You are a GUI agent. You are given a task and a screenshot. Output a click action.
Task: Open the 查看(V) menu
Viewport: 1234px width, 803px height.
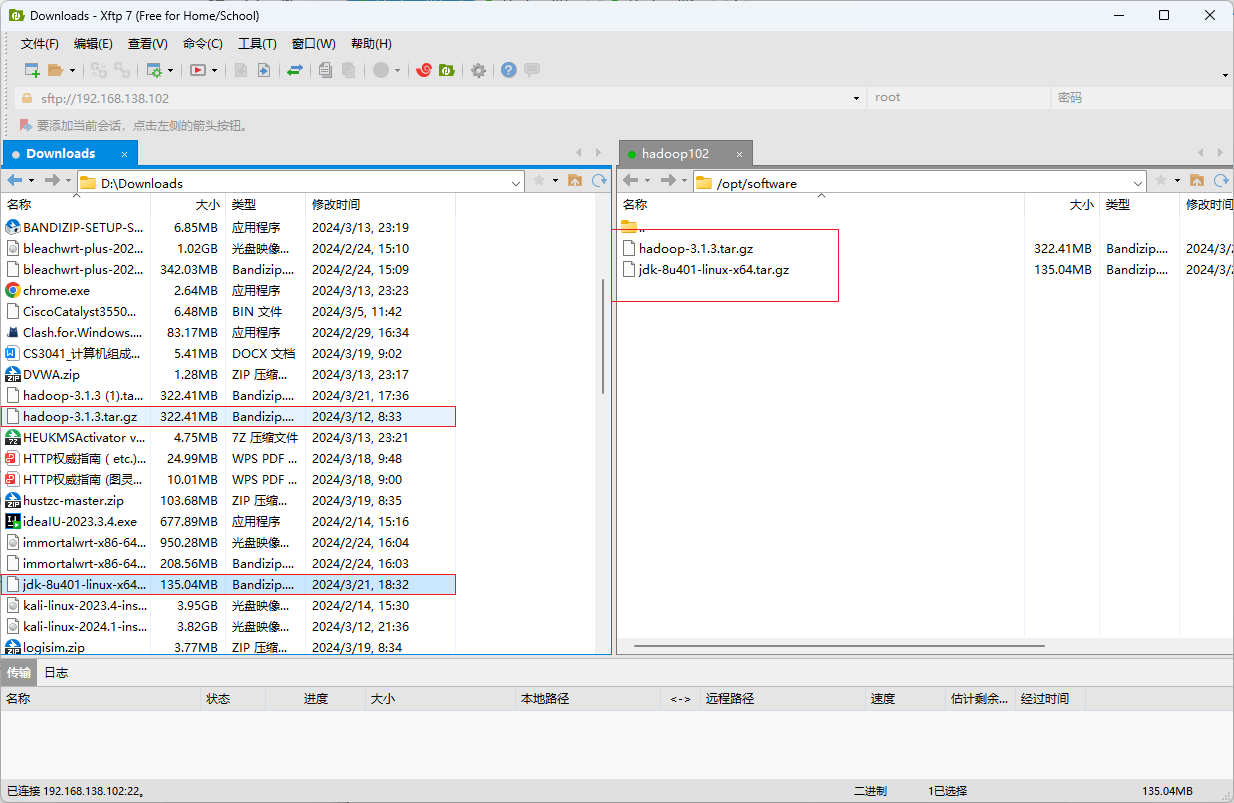pyautogui.click(x=148, y=44)
